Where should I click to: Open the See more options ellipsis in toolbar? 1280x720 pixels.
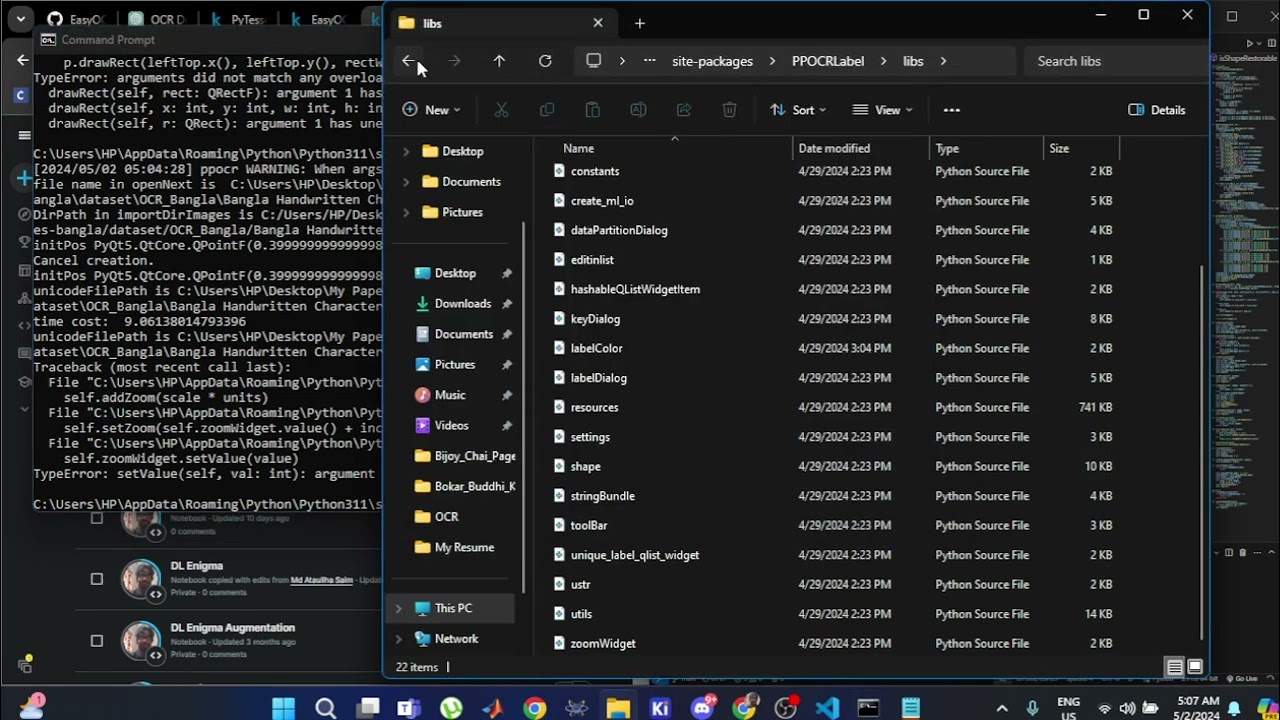952,110
